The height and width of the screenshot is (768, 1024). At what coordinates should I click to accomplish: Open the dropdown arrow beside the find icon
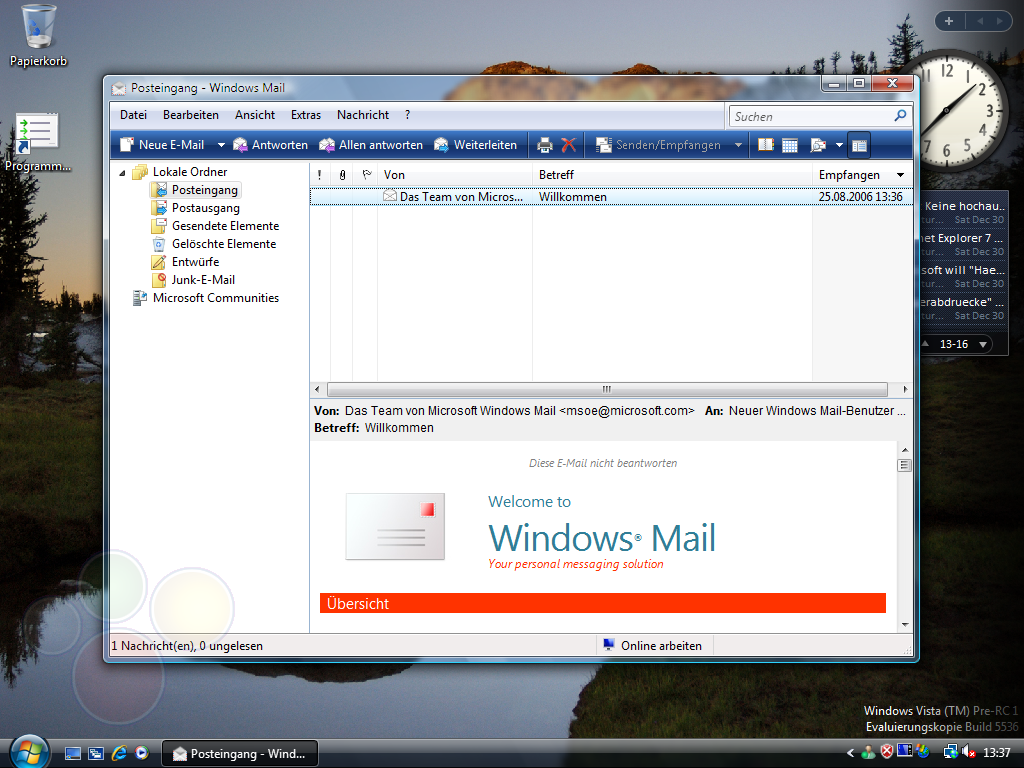coord(839,145)
